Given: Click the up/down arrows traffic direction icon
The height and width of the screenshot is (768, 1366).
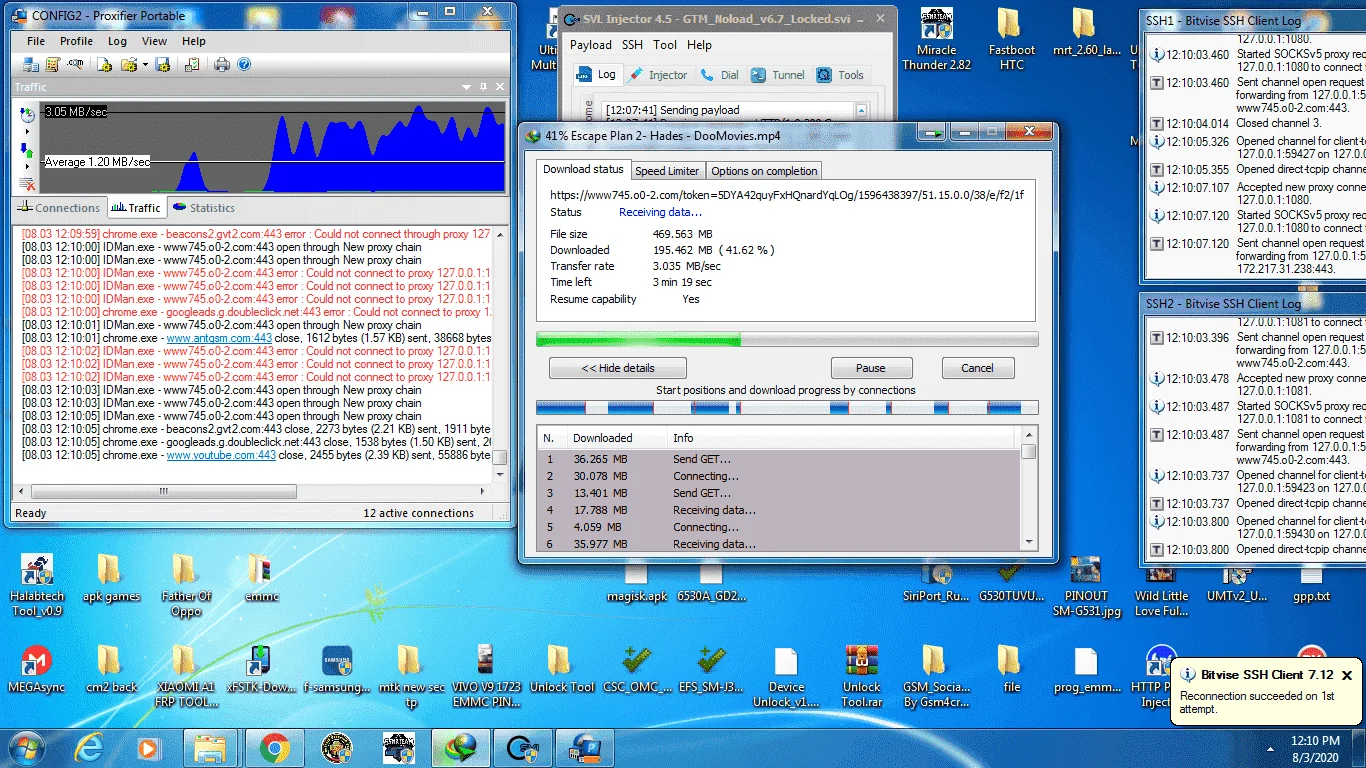Looking at the screenshot, I should 27,150.
